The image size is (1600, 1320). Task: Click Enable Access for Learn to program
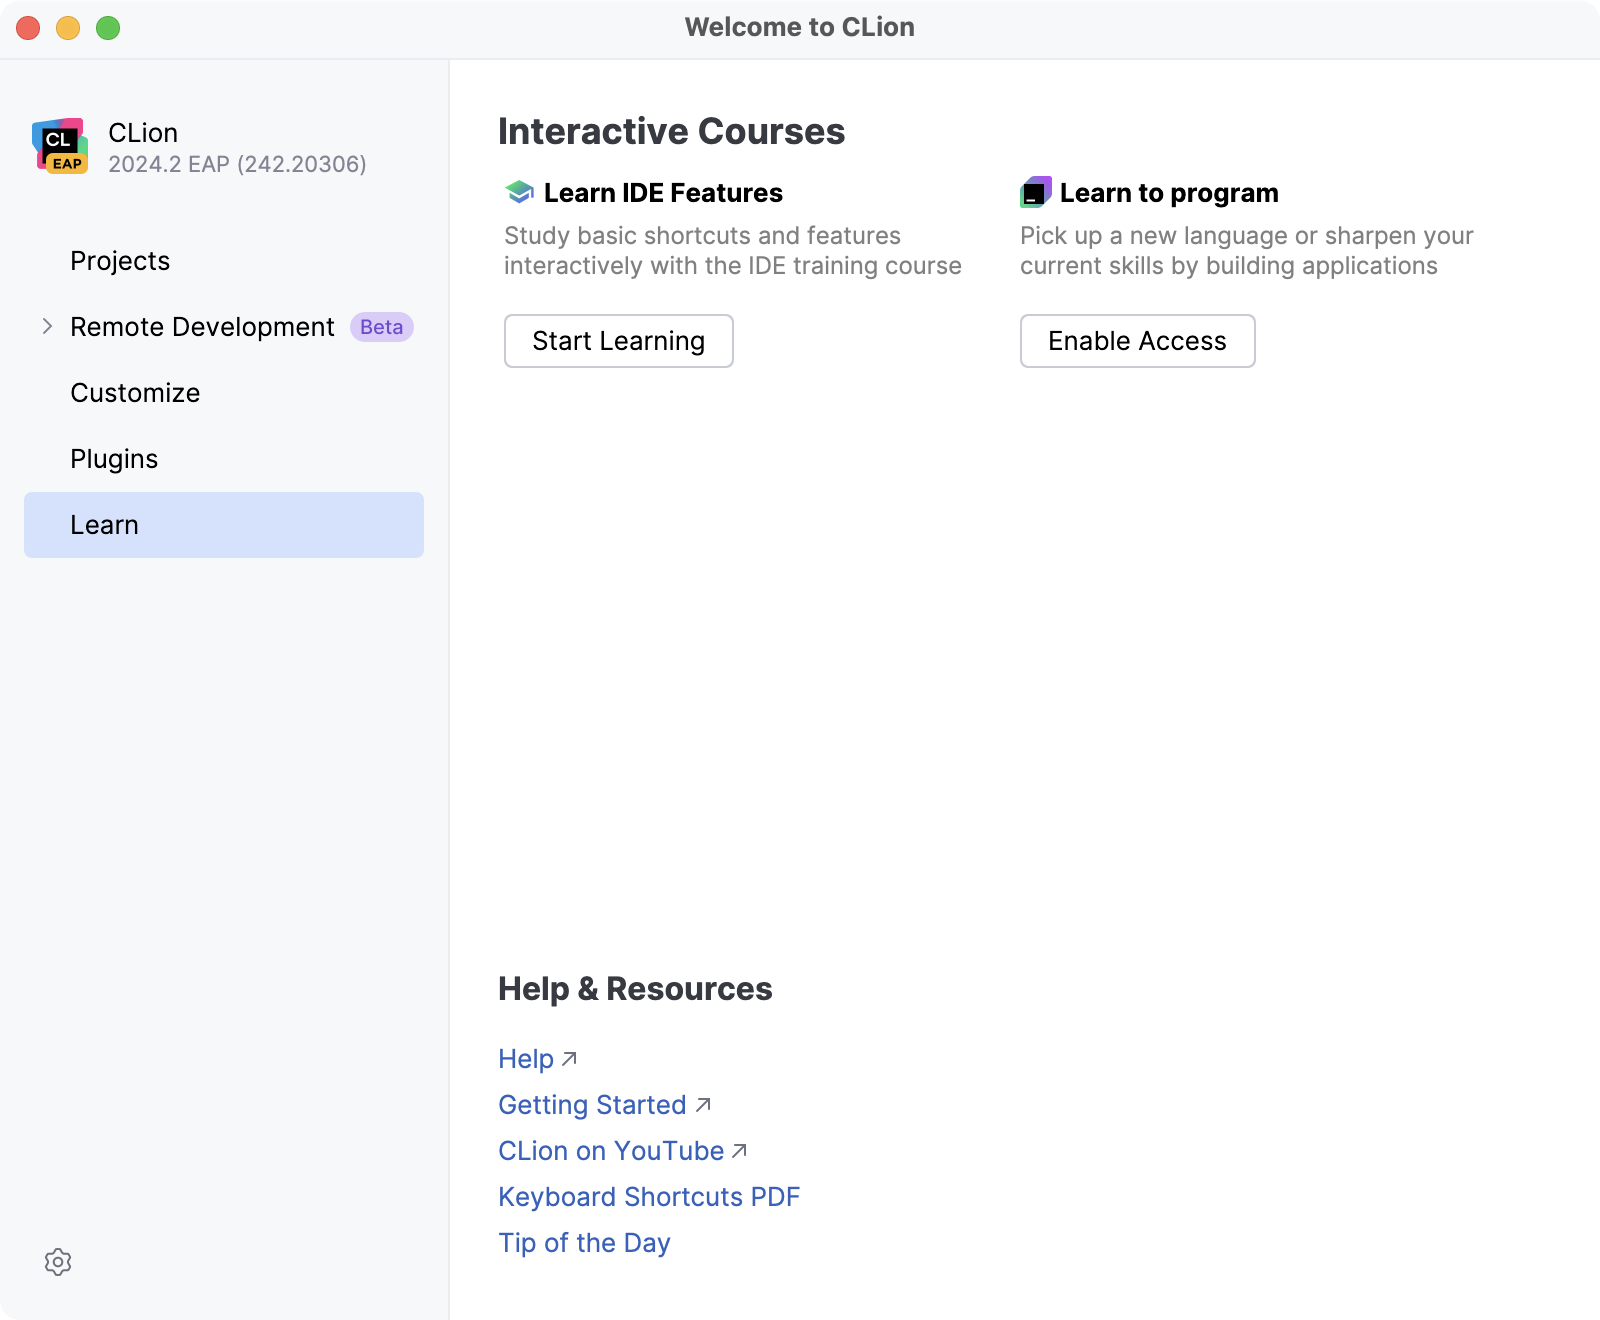pyautogui.click(x=1137, y=341)
